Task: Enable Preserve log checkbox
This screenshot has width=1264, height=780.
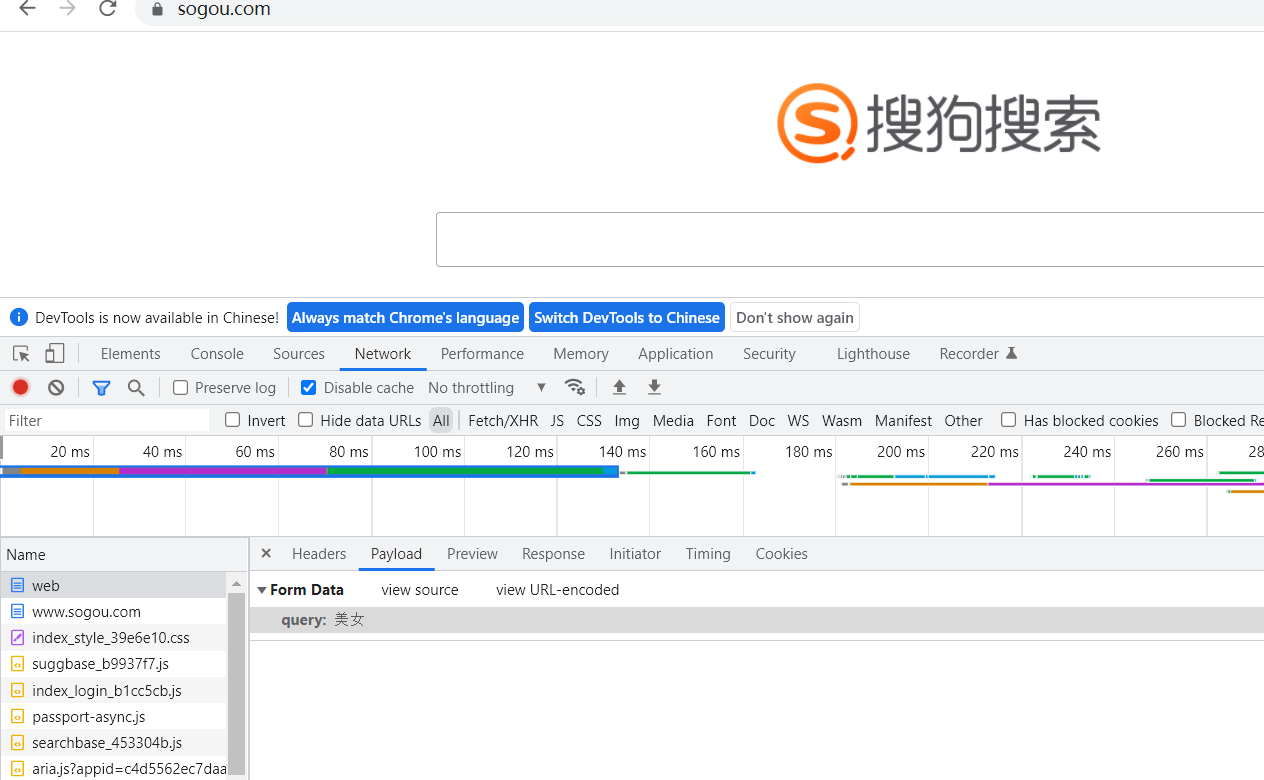Action: [x=180, y=388]
